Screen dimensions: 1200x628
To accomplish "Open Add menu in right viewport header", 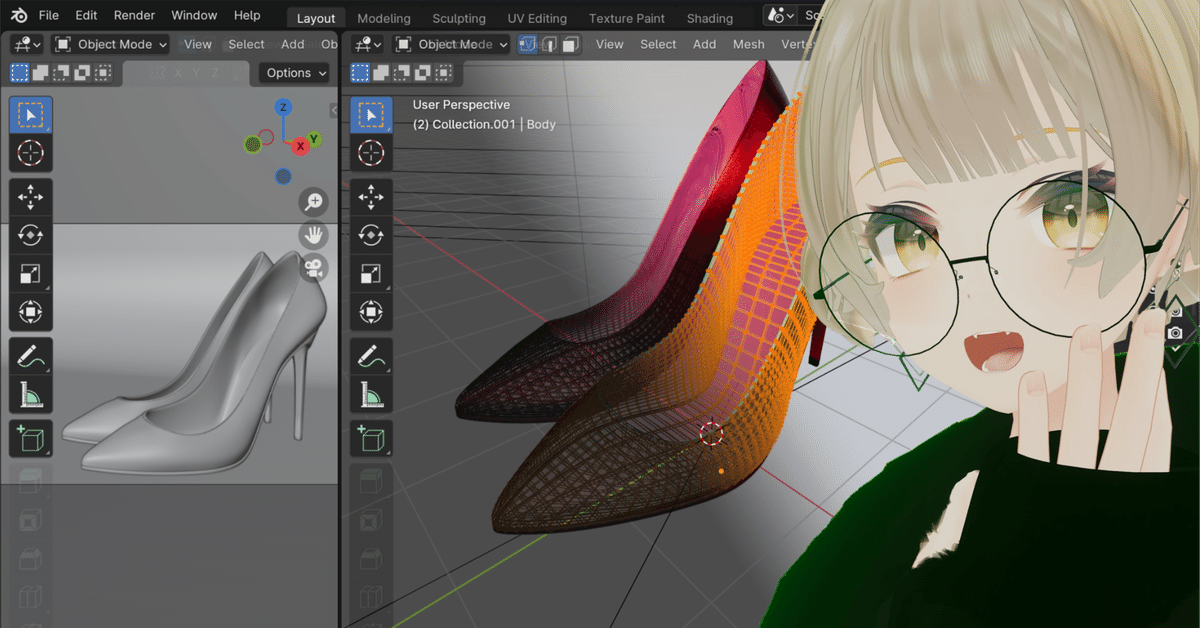I will tap(705, 44).
